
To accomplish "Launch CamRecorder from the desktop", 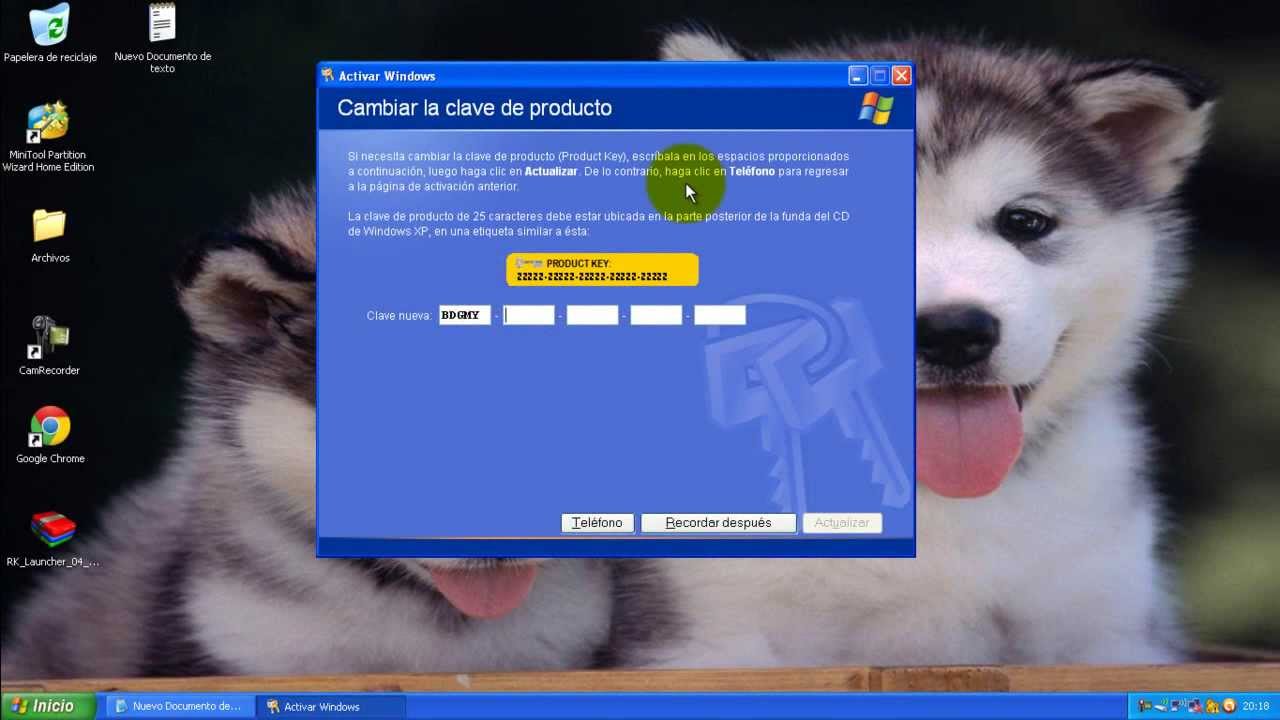I will [x=49, y=346].
